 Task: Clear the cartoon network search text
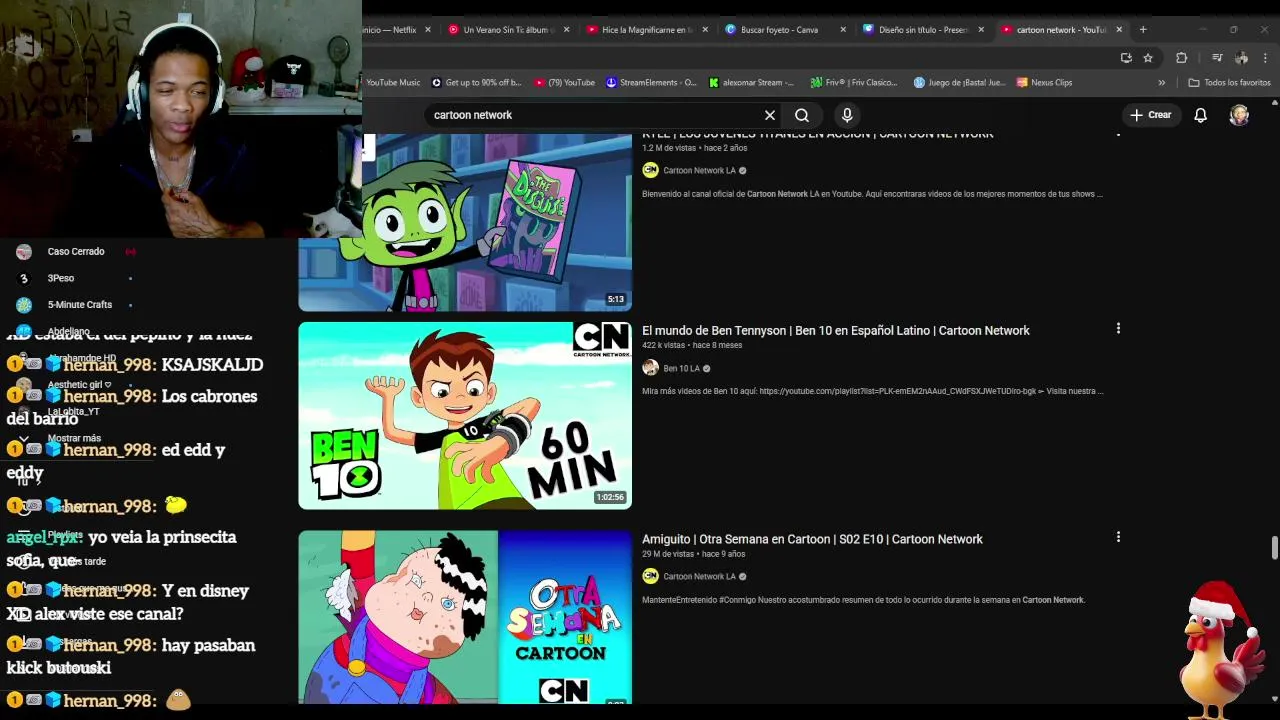[x=770, y=115]
